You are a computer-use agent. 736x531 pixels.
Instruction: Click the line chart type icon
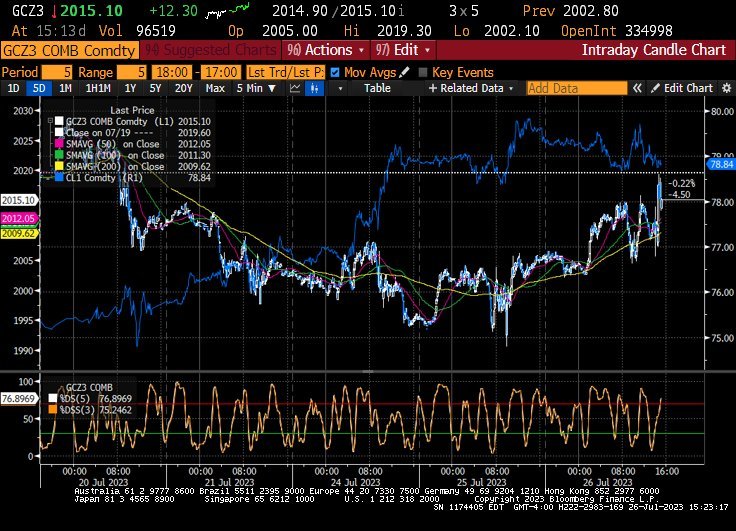coord(296,88)
